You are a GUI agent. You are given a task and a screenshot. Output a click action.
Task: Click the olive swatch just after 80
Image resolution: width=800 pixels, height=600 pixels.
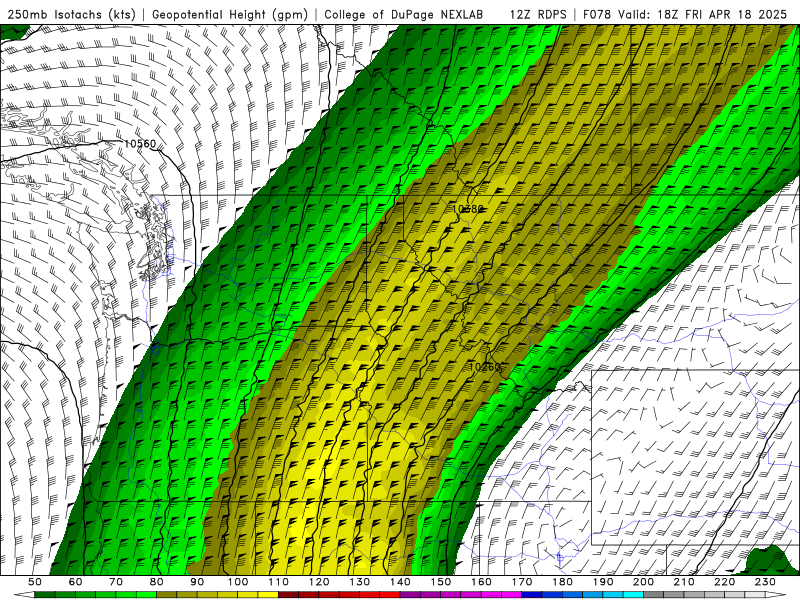point(166,595)
